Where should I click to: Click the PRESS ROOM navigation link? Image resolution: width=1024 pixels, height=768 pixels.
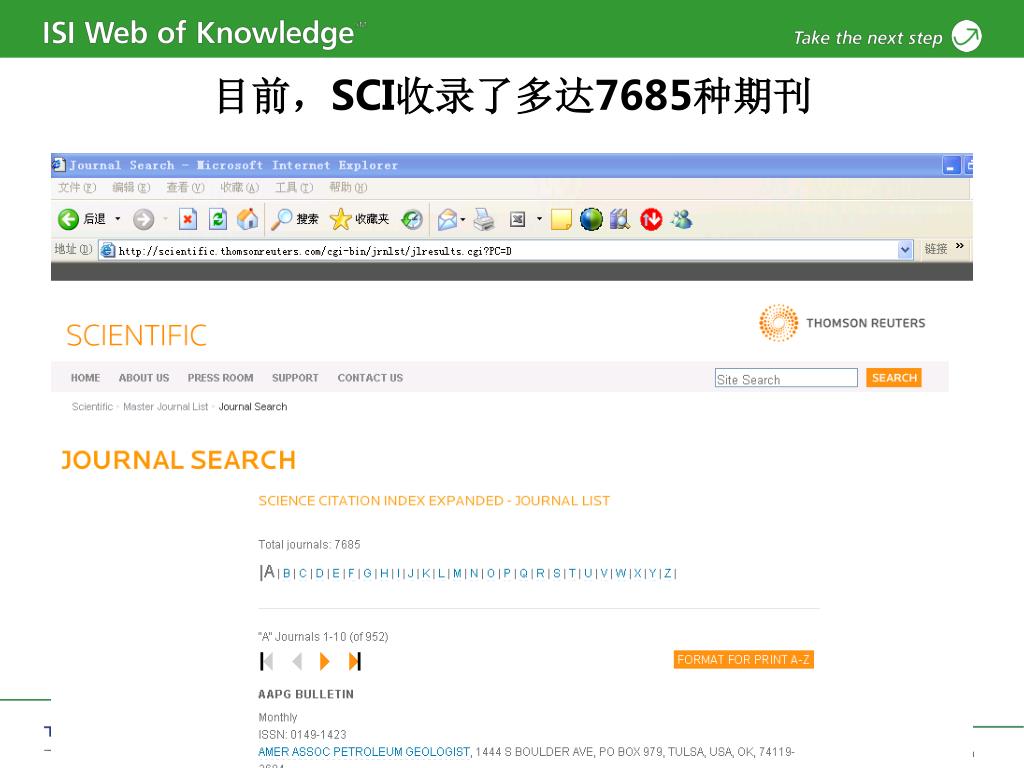point(220,377)
